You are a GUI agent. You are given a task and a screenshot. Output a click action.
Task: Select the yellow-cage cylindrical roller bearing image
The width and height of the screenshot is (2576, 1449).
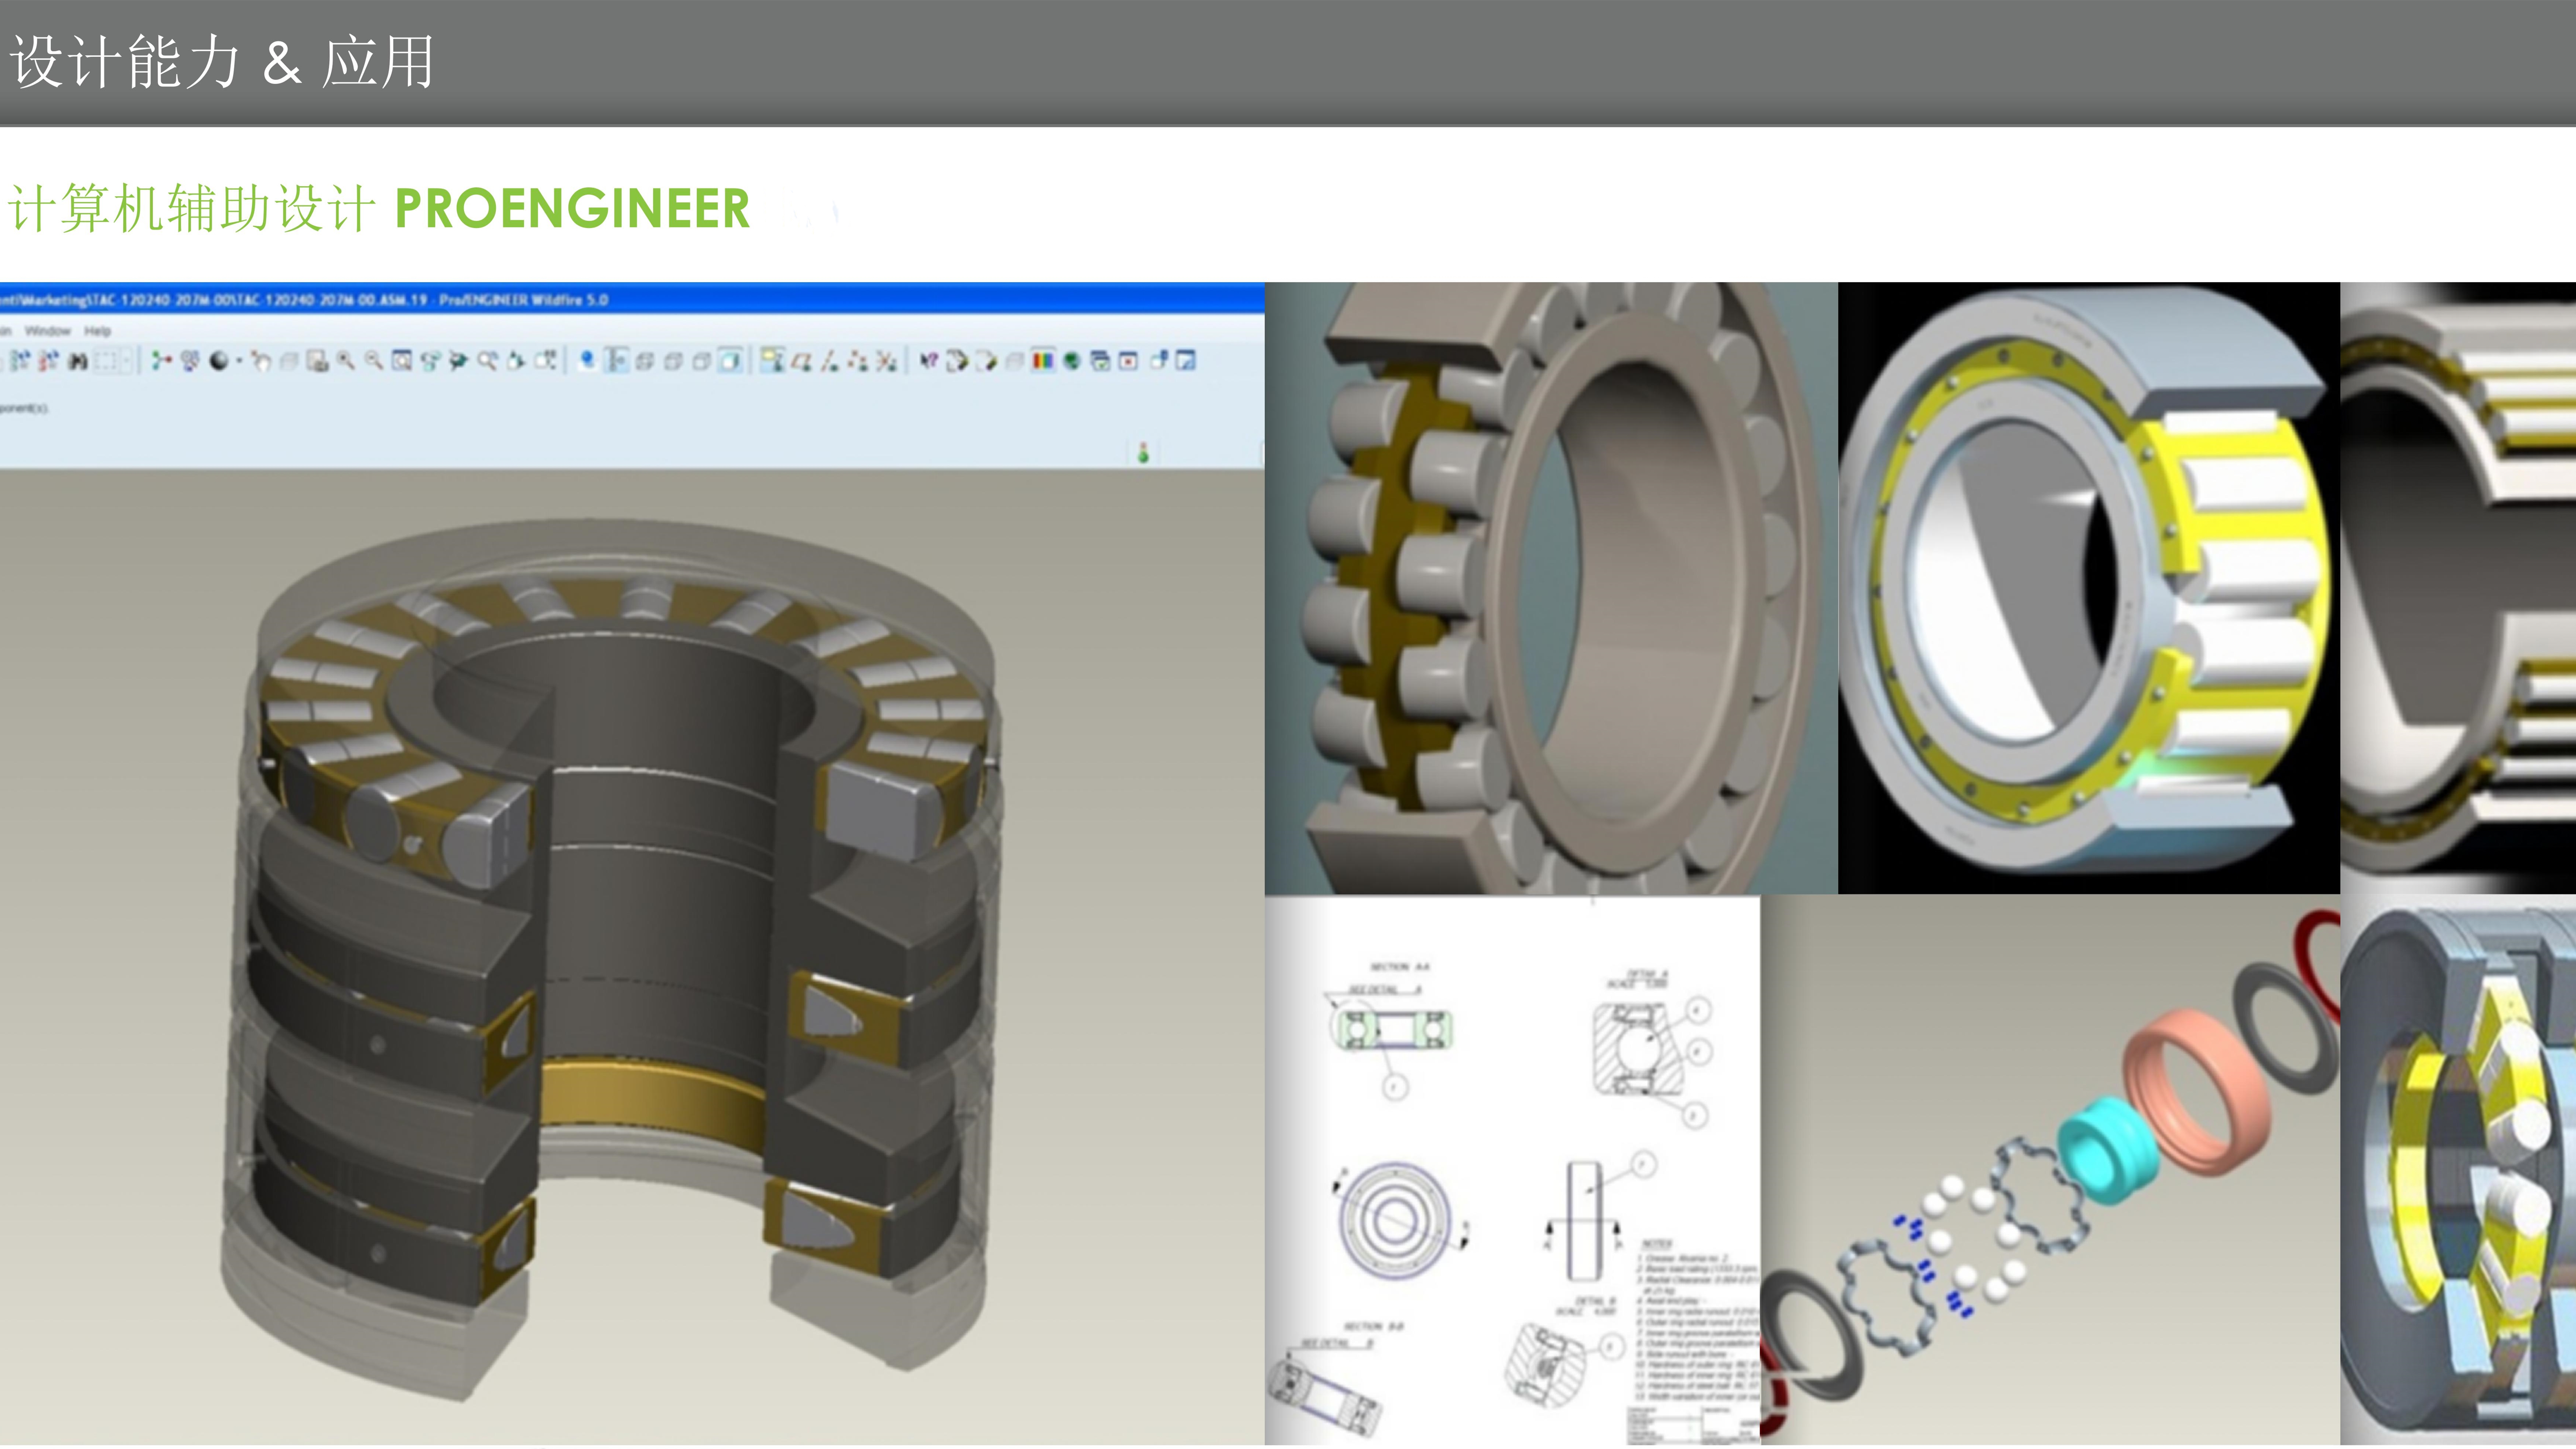(x=2089, y=588)
